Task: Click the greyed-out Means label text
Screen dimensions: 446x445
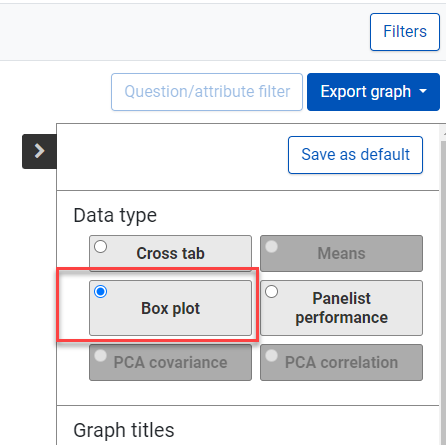Action: coord(341,253)
